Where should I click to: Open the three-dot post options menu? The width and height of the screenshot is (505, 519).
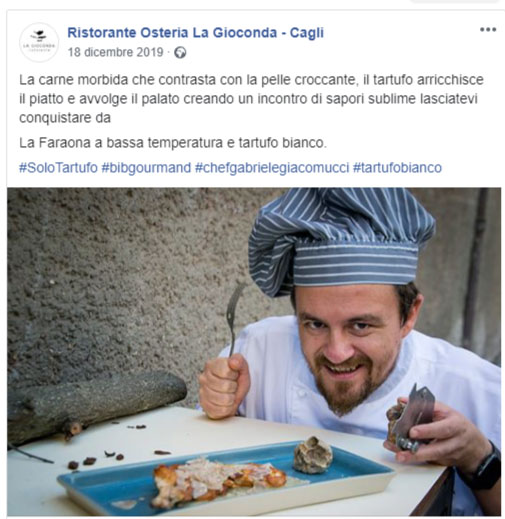point(488,30)
